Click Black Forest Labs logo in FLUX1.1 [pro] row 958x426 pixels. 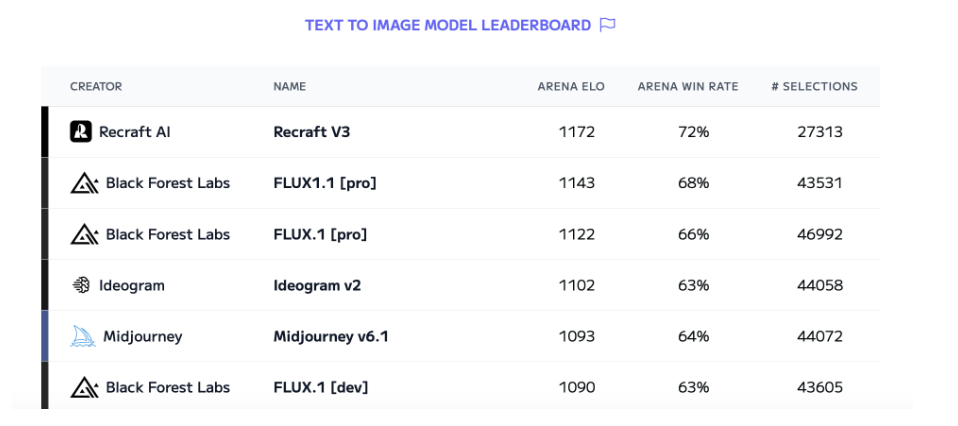84,183
